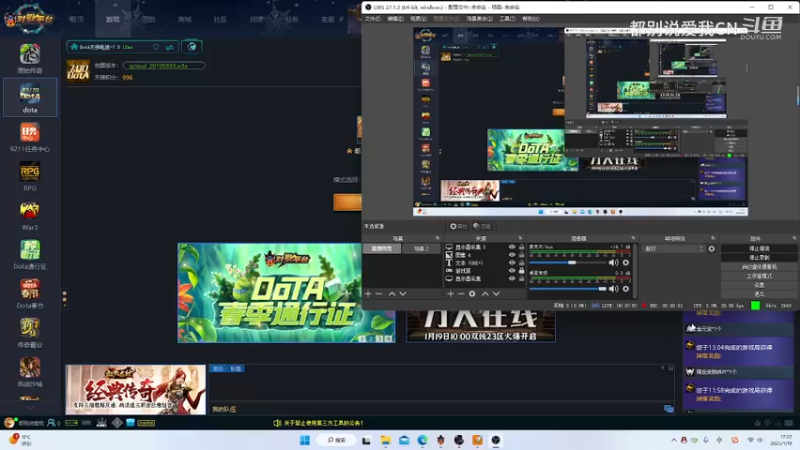The height and width of the screenshot is (450, 800).
Task: Move the OBS source down
Action: click(496, 294)
